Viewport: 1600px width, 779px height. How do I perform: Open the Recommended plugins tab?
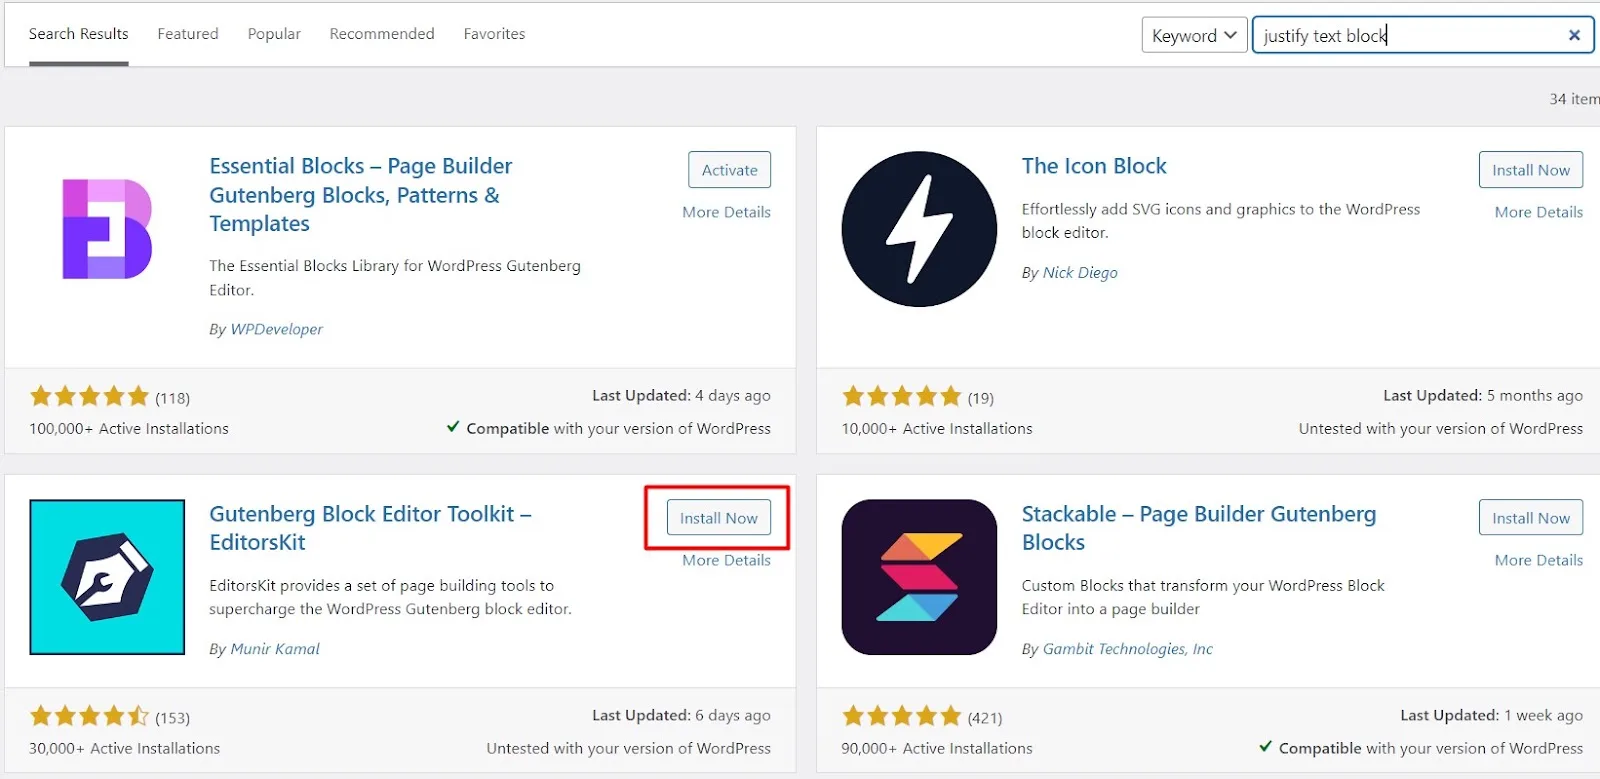(x=382, y=34)
